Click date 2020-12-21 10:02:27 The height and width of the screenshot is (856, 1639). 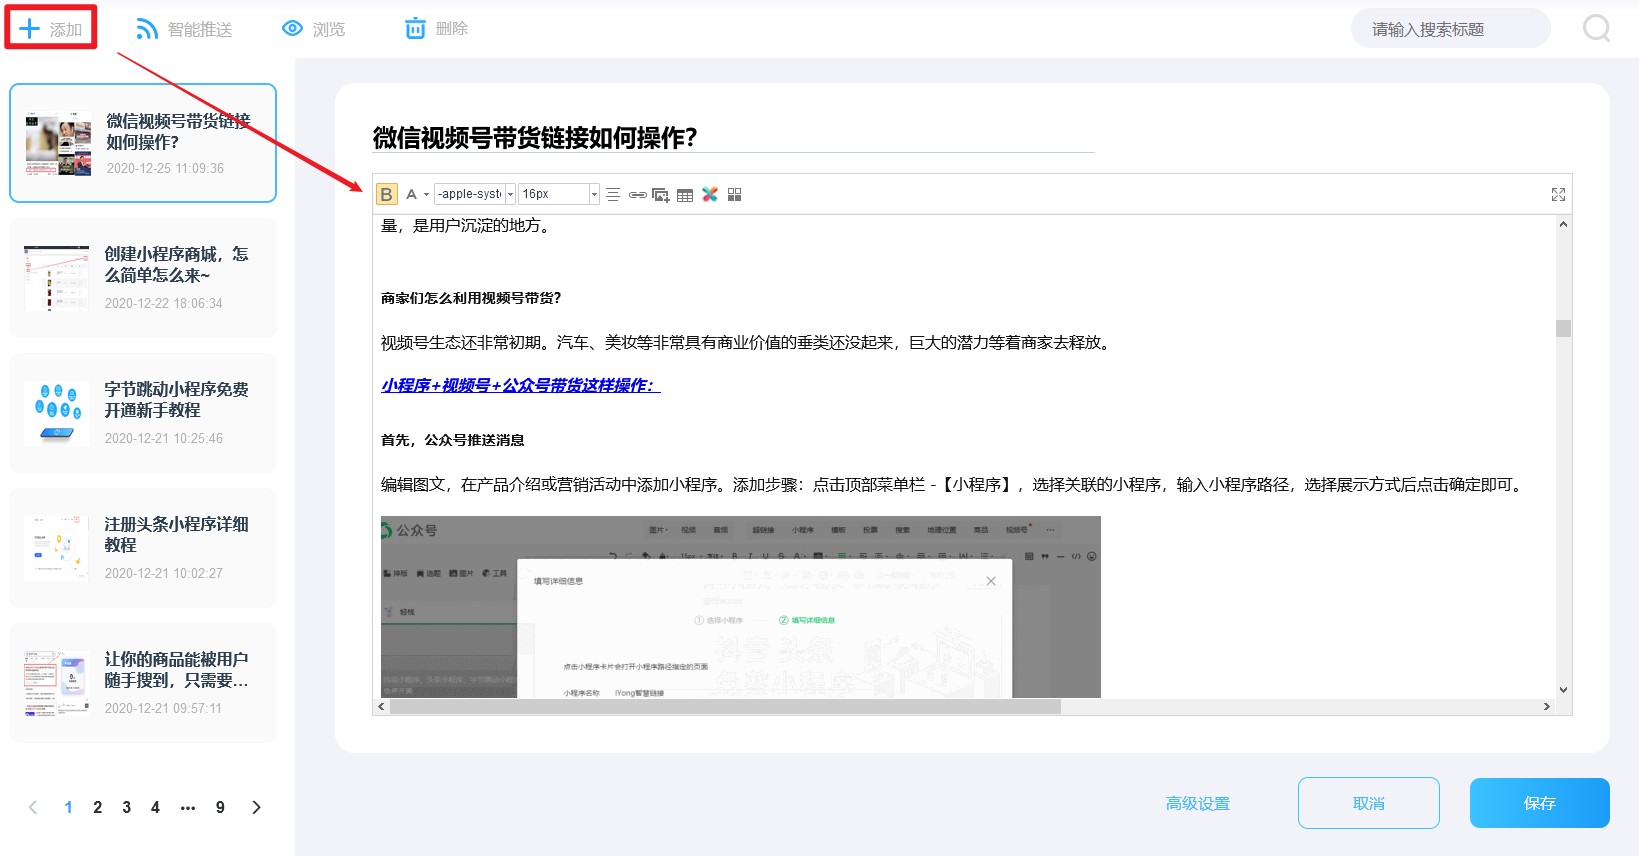164,573
